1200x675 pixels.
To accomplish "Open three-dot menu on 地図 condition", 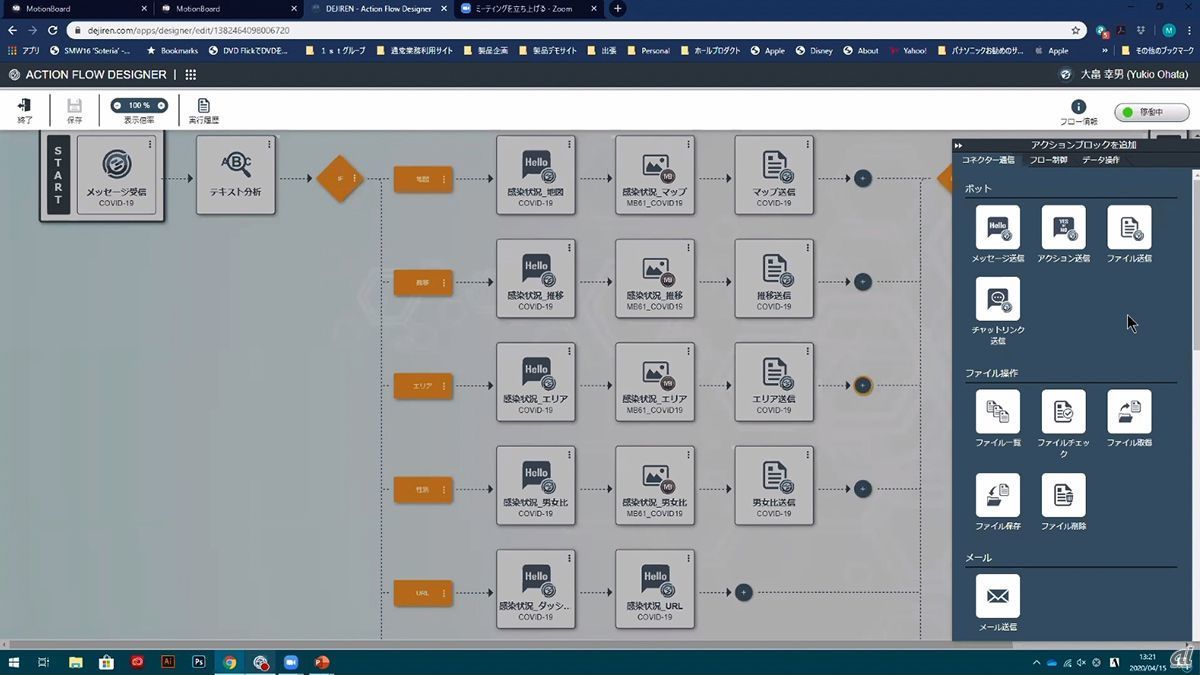I will [444, 179].
